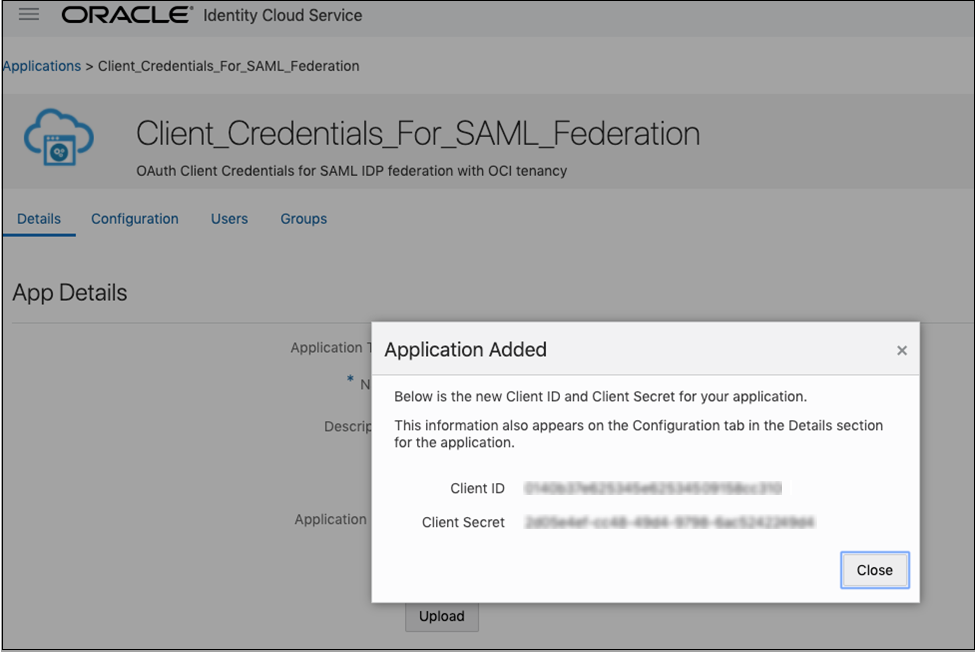Open the navigation drawer hamburger icon
This screenshot has width=975, height=652.
pyautogui.click(x=28, y=14)
